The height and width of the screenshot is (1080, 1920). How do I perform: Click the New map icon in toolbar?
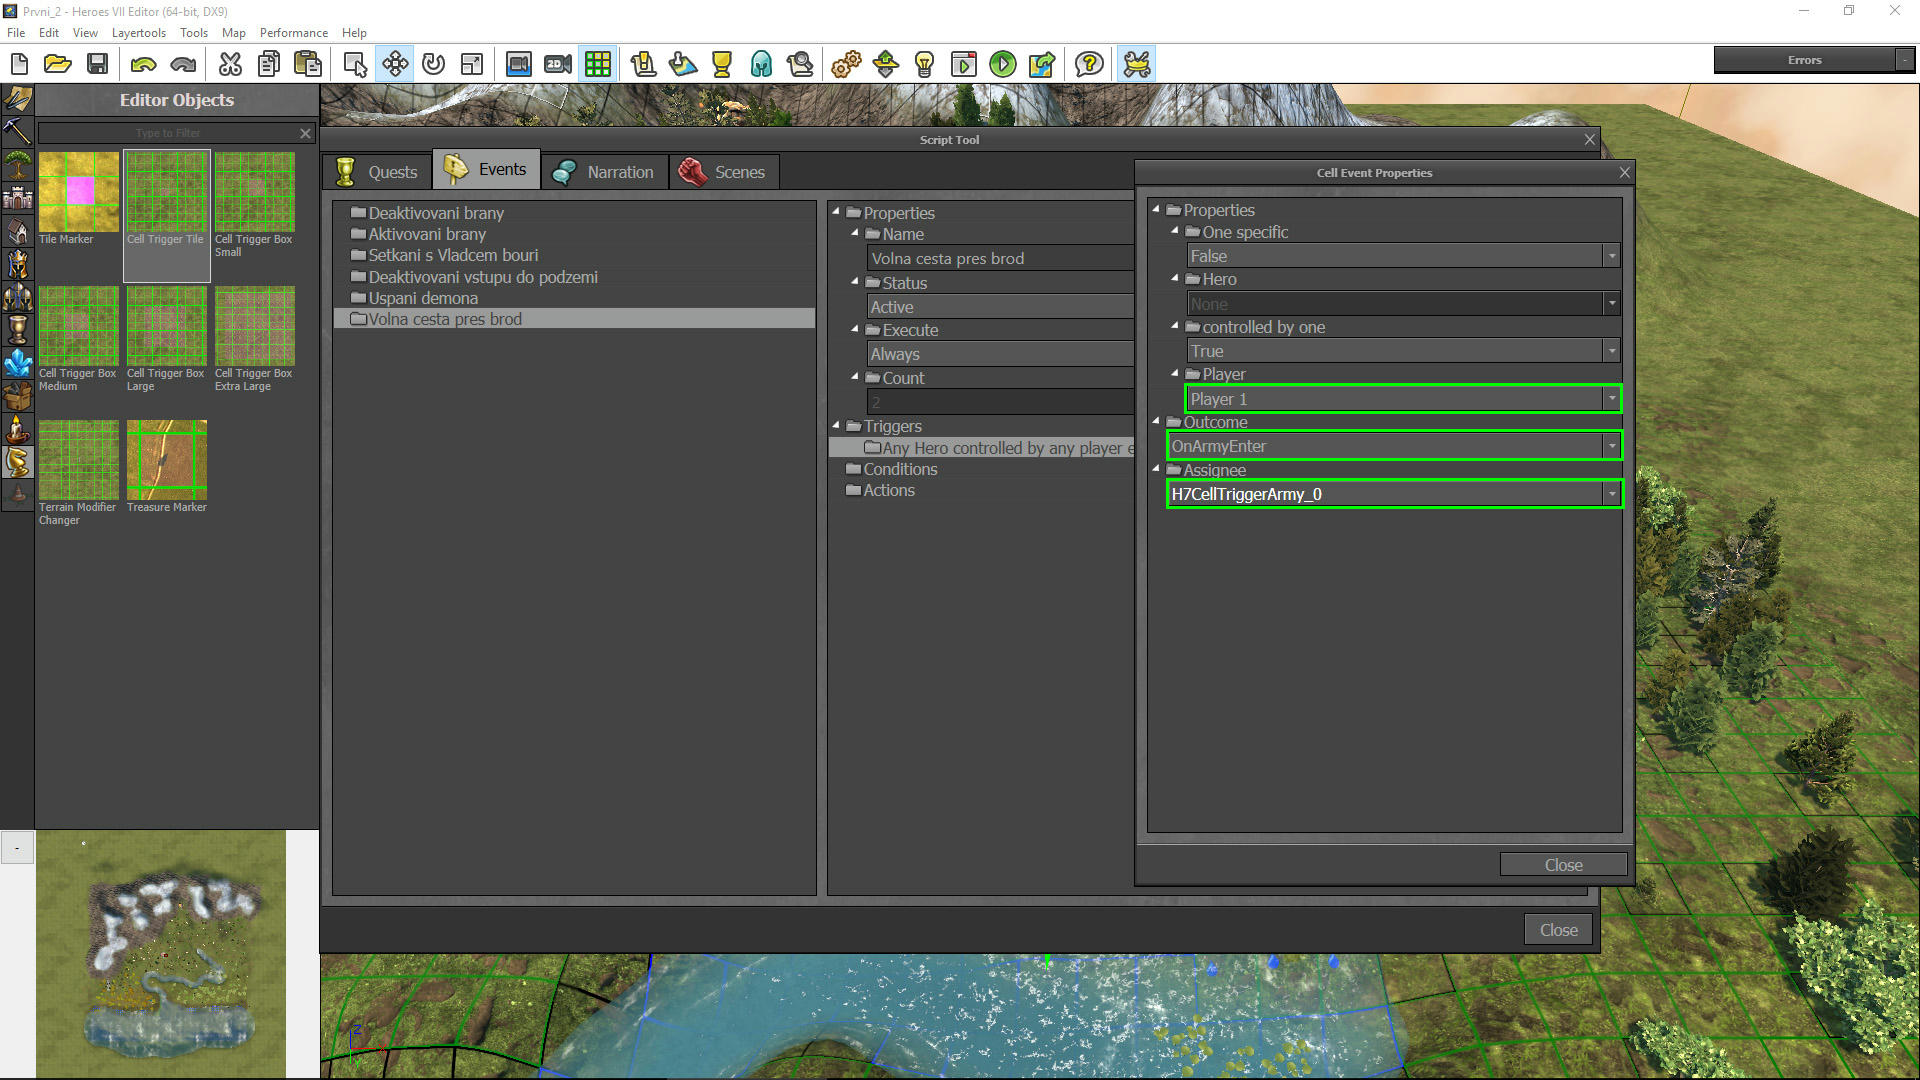tap(19, 64)
